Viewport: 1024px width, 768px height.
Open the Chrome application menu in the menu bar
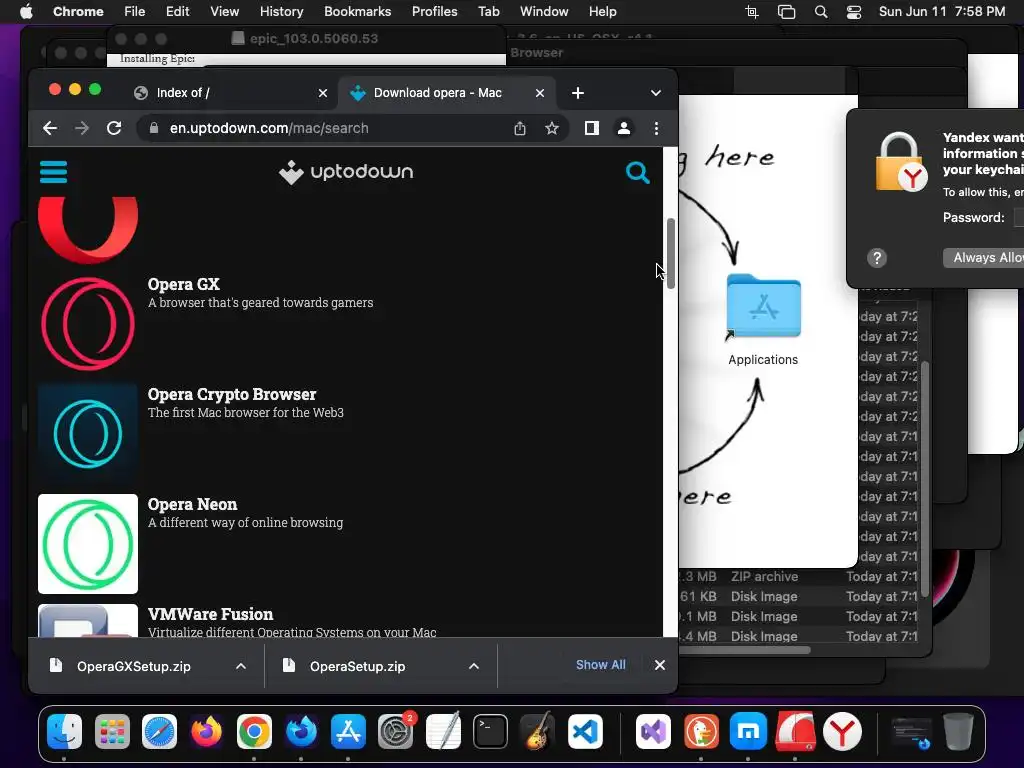(78, 11)
